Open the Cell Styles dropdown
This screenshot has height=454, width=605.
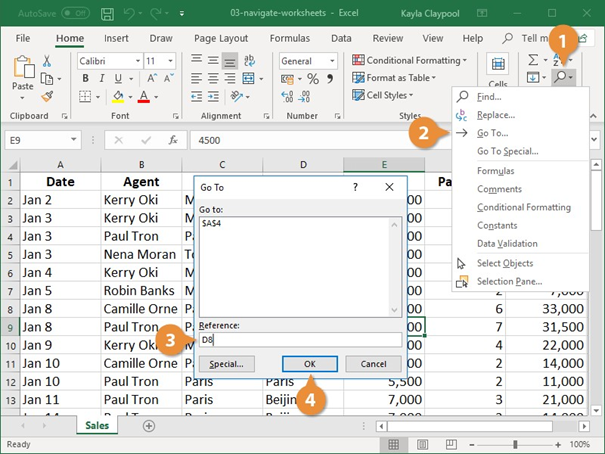point(382,95)
